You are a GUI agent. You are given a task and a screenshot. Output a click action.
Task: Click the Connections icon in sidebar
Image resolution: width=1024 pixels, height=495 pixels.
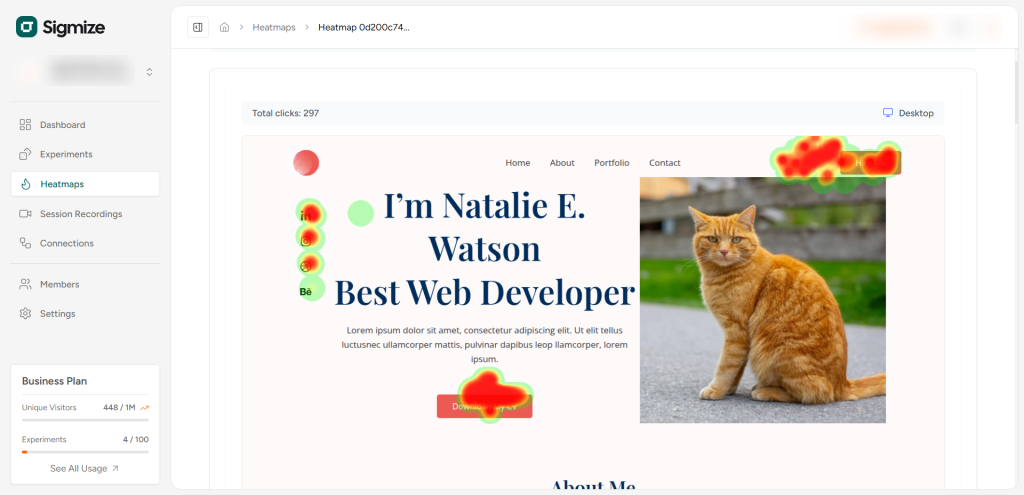25,243
